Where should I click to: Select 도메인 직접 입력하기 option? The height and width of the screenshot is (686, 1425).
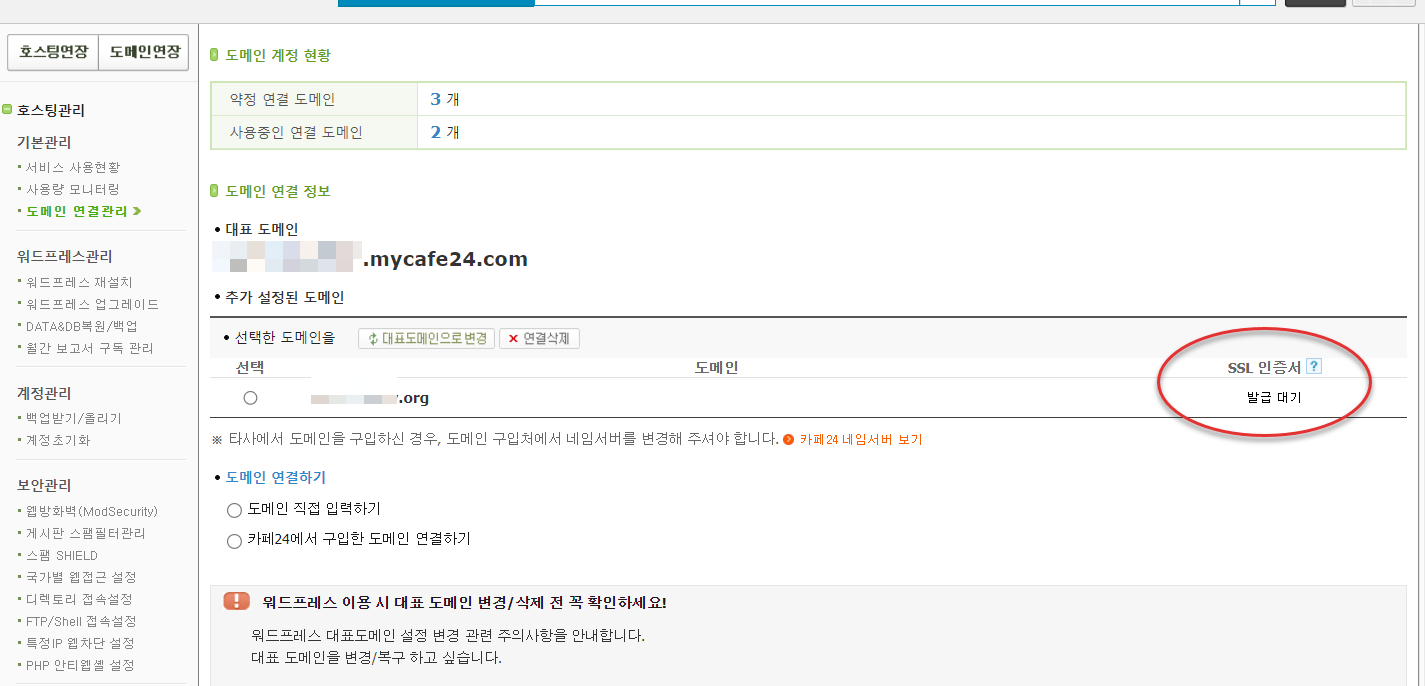pyautogui.click(x=233, y=510)
